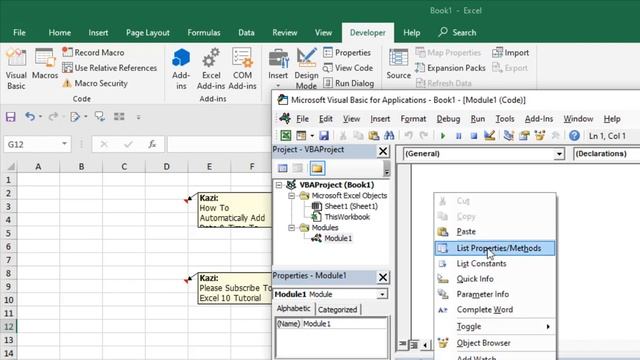The image size is (640, 360).
Task: Open VBA Help question mark icon
Action: point(574,136)
